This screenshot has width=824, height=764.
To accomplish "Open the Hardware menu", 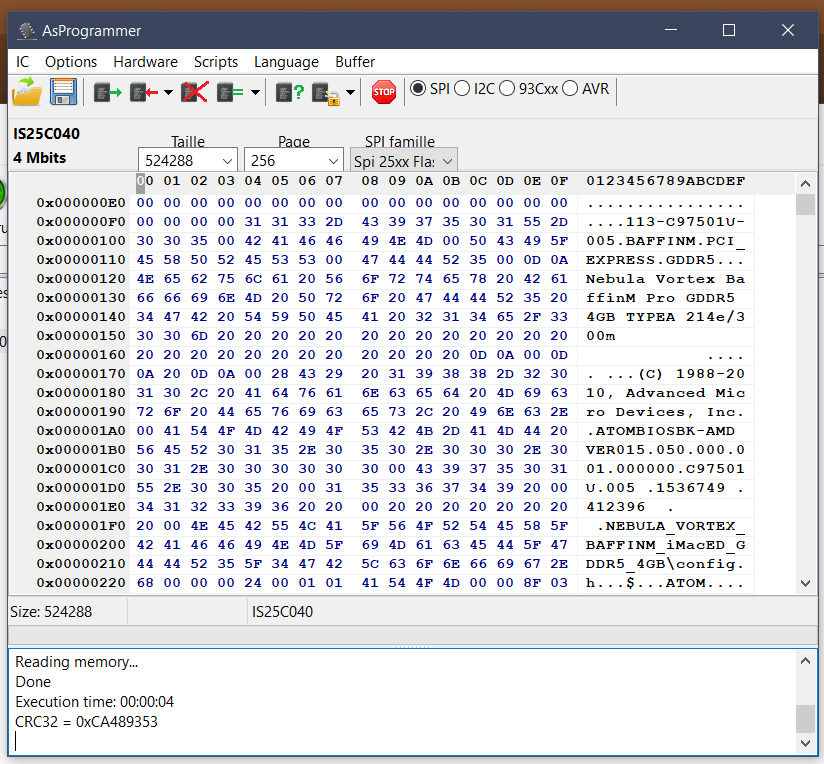I will (146, 62).
